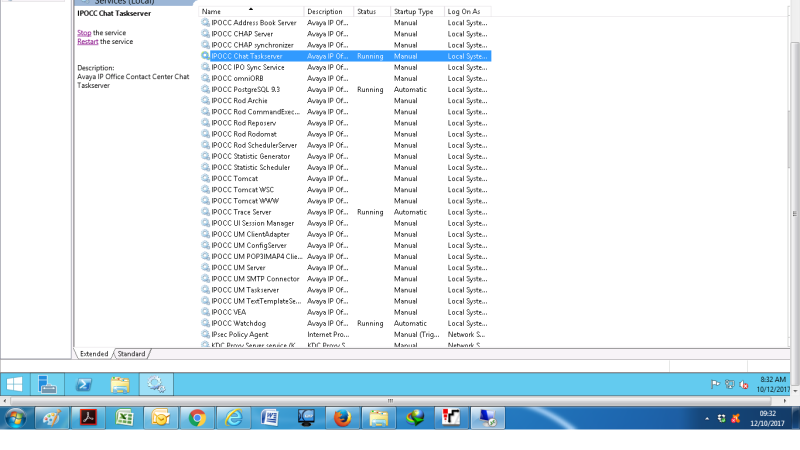Launch Internet Explorer from local taskbar
The height and width of the screenshot is (450, 800).
234,418
